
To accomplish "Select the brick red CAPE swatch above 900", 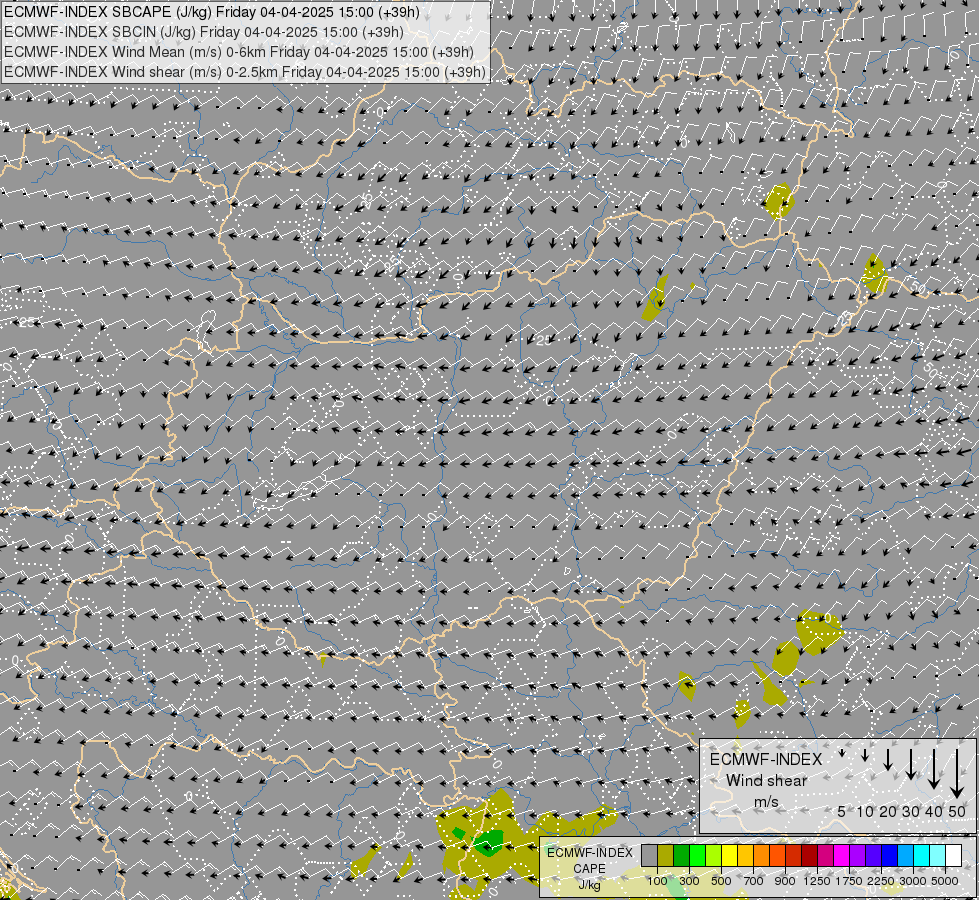I will click(794, 855).
